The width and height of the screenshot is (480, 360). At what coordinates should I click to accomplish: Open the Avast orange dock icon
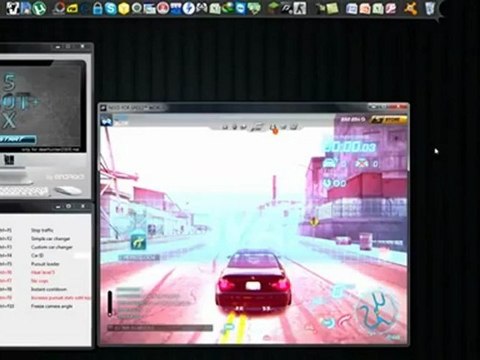point(410,8)
